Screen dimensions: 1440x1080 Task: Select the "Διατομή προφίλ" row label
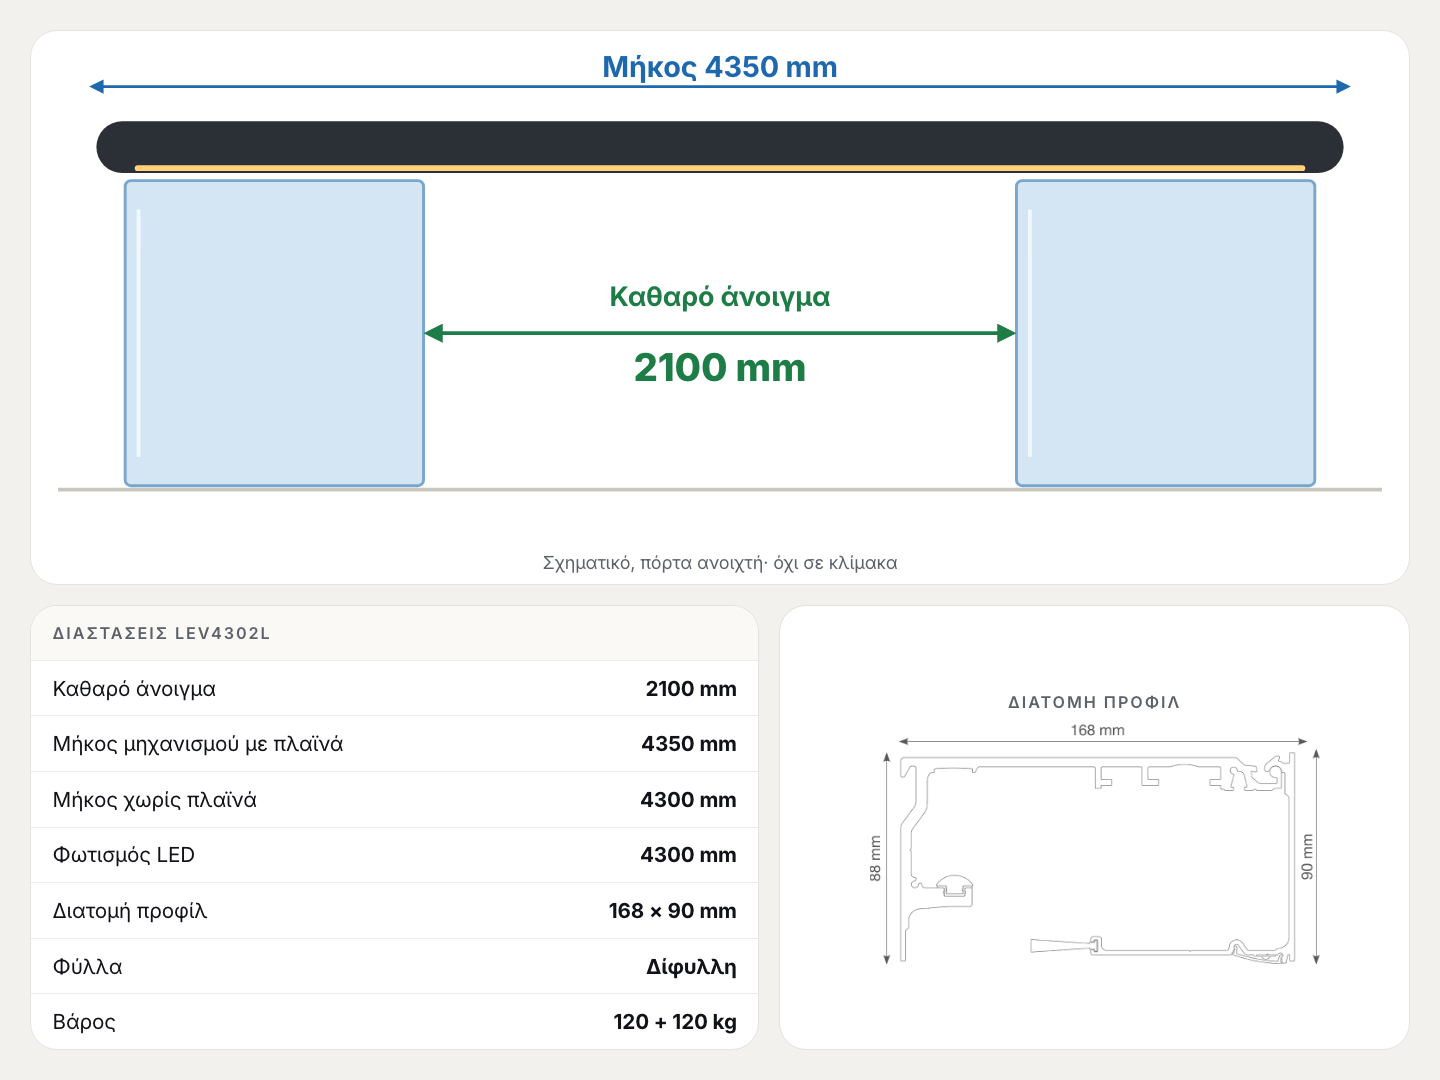[130, 911]
